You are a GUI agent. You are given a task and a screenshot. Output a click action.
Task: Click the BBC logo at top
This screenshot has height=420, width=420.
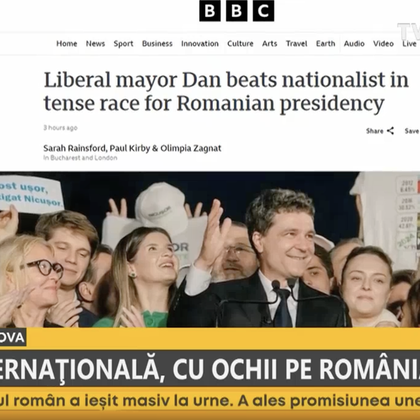(x=237, y=11)
